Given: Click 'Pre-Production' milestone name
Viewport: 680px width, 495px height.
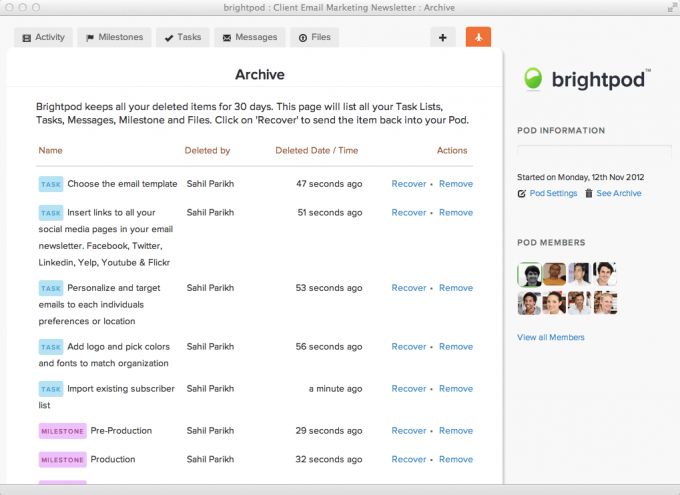Looking at the screenshot, I should click(121, 431).
